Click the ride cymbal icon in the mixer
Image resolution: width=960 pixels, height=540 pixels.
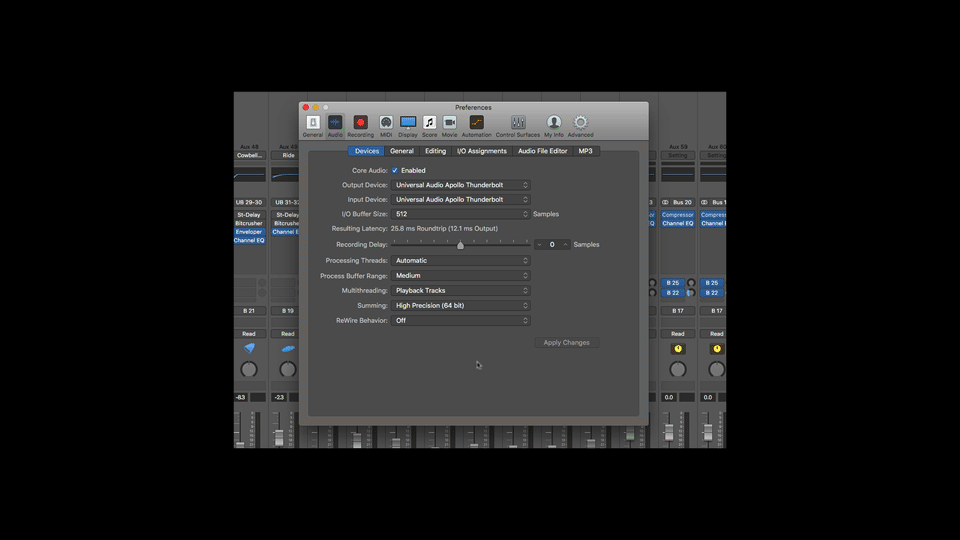click(x=288, y=348)
